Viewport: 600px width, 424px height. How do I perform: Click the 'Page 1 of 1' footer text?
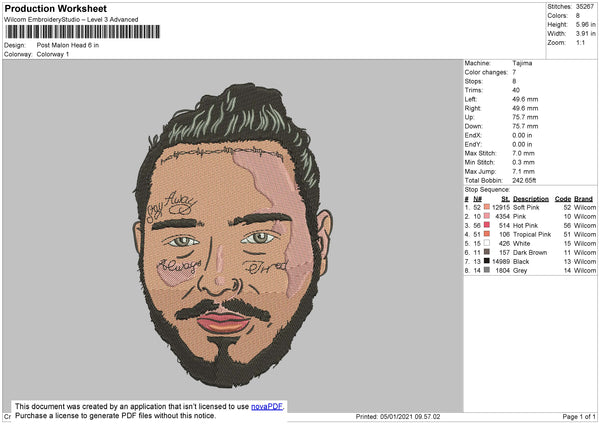click(579, 416)
